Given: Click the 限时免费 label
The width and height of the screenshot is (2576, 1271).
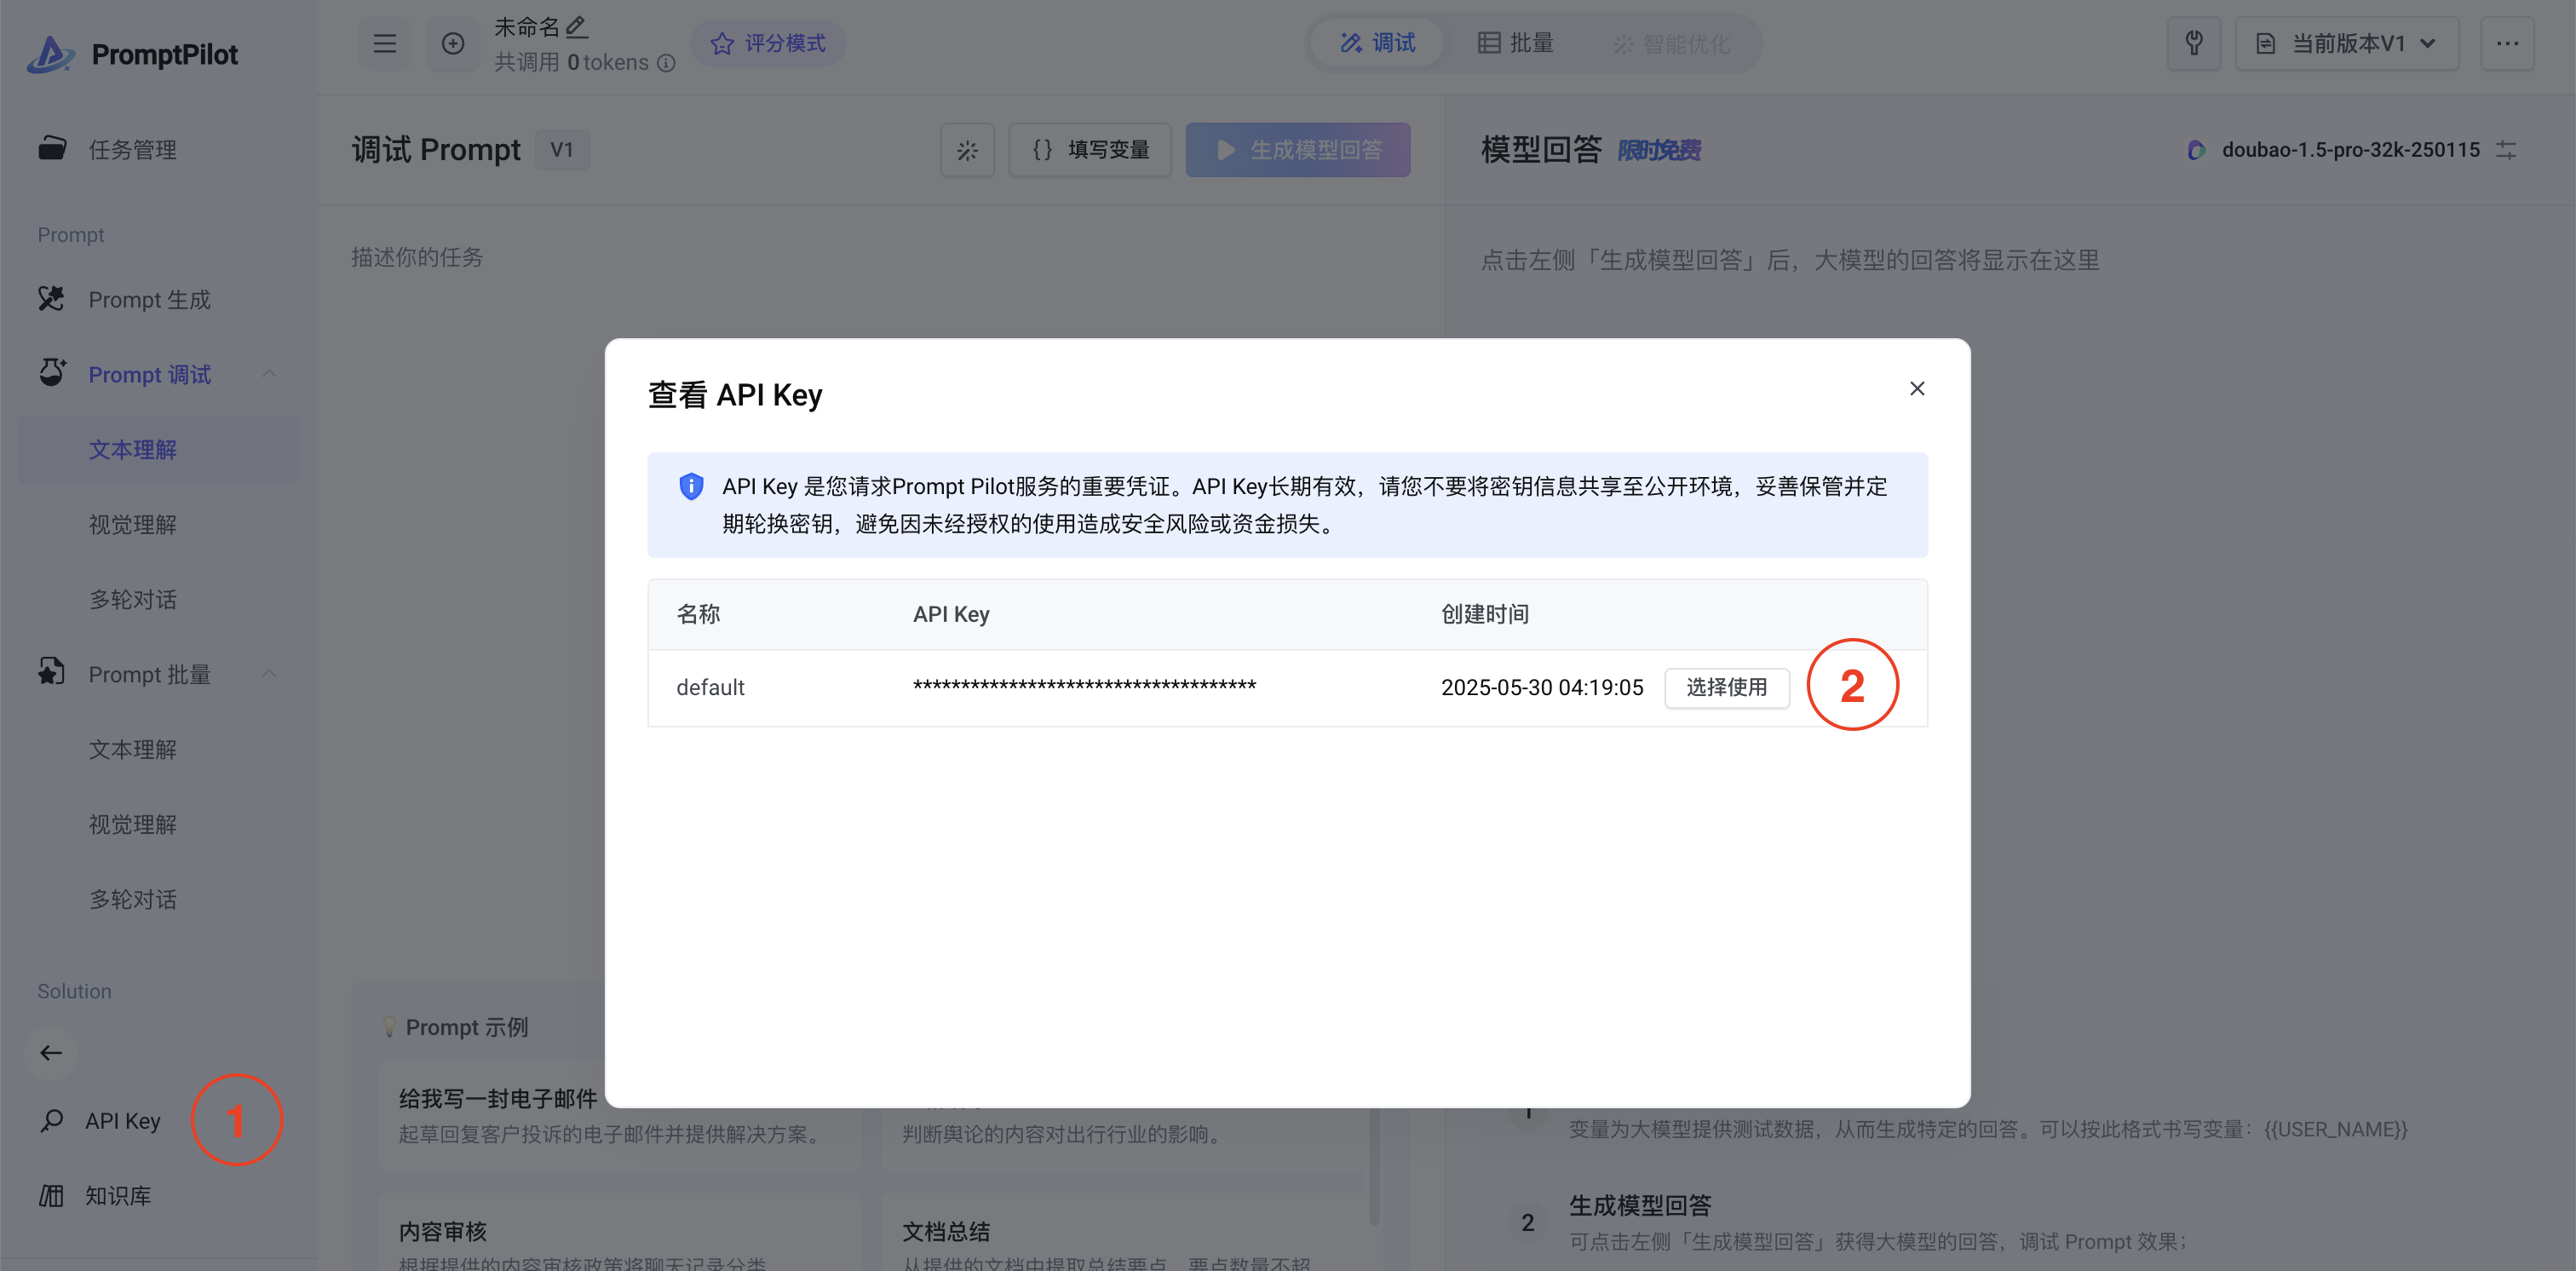Looking at the screenshot, I should pos(1659,150).
